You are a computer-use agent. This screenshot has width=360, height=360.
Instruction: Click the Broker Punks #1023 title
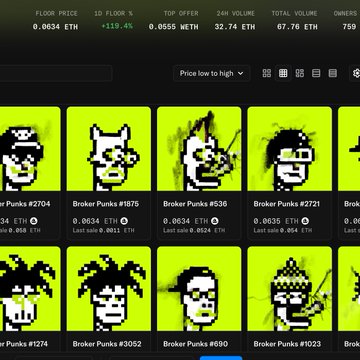[x=287, y=344]
